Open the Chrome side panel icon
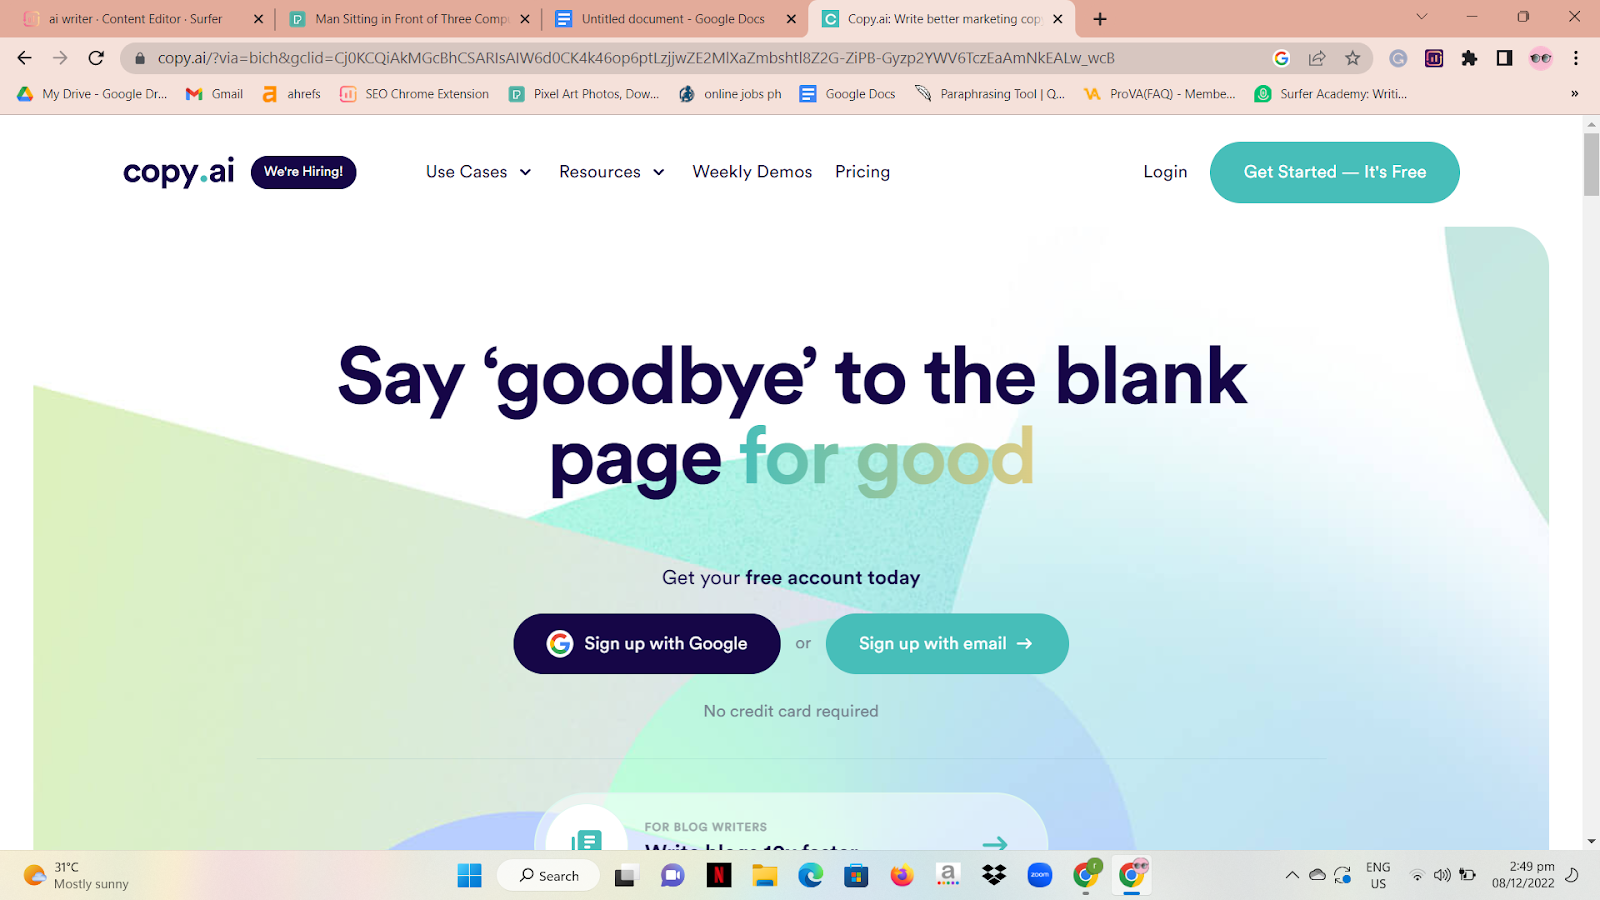The height and width of the screenshot is (900, 1600). pos(1504,58)
